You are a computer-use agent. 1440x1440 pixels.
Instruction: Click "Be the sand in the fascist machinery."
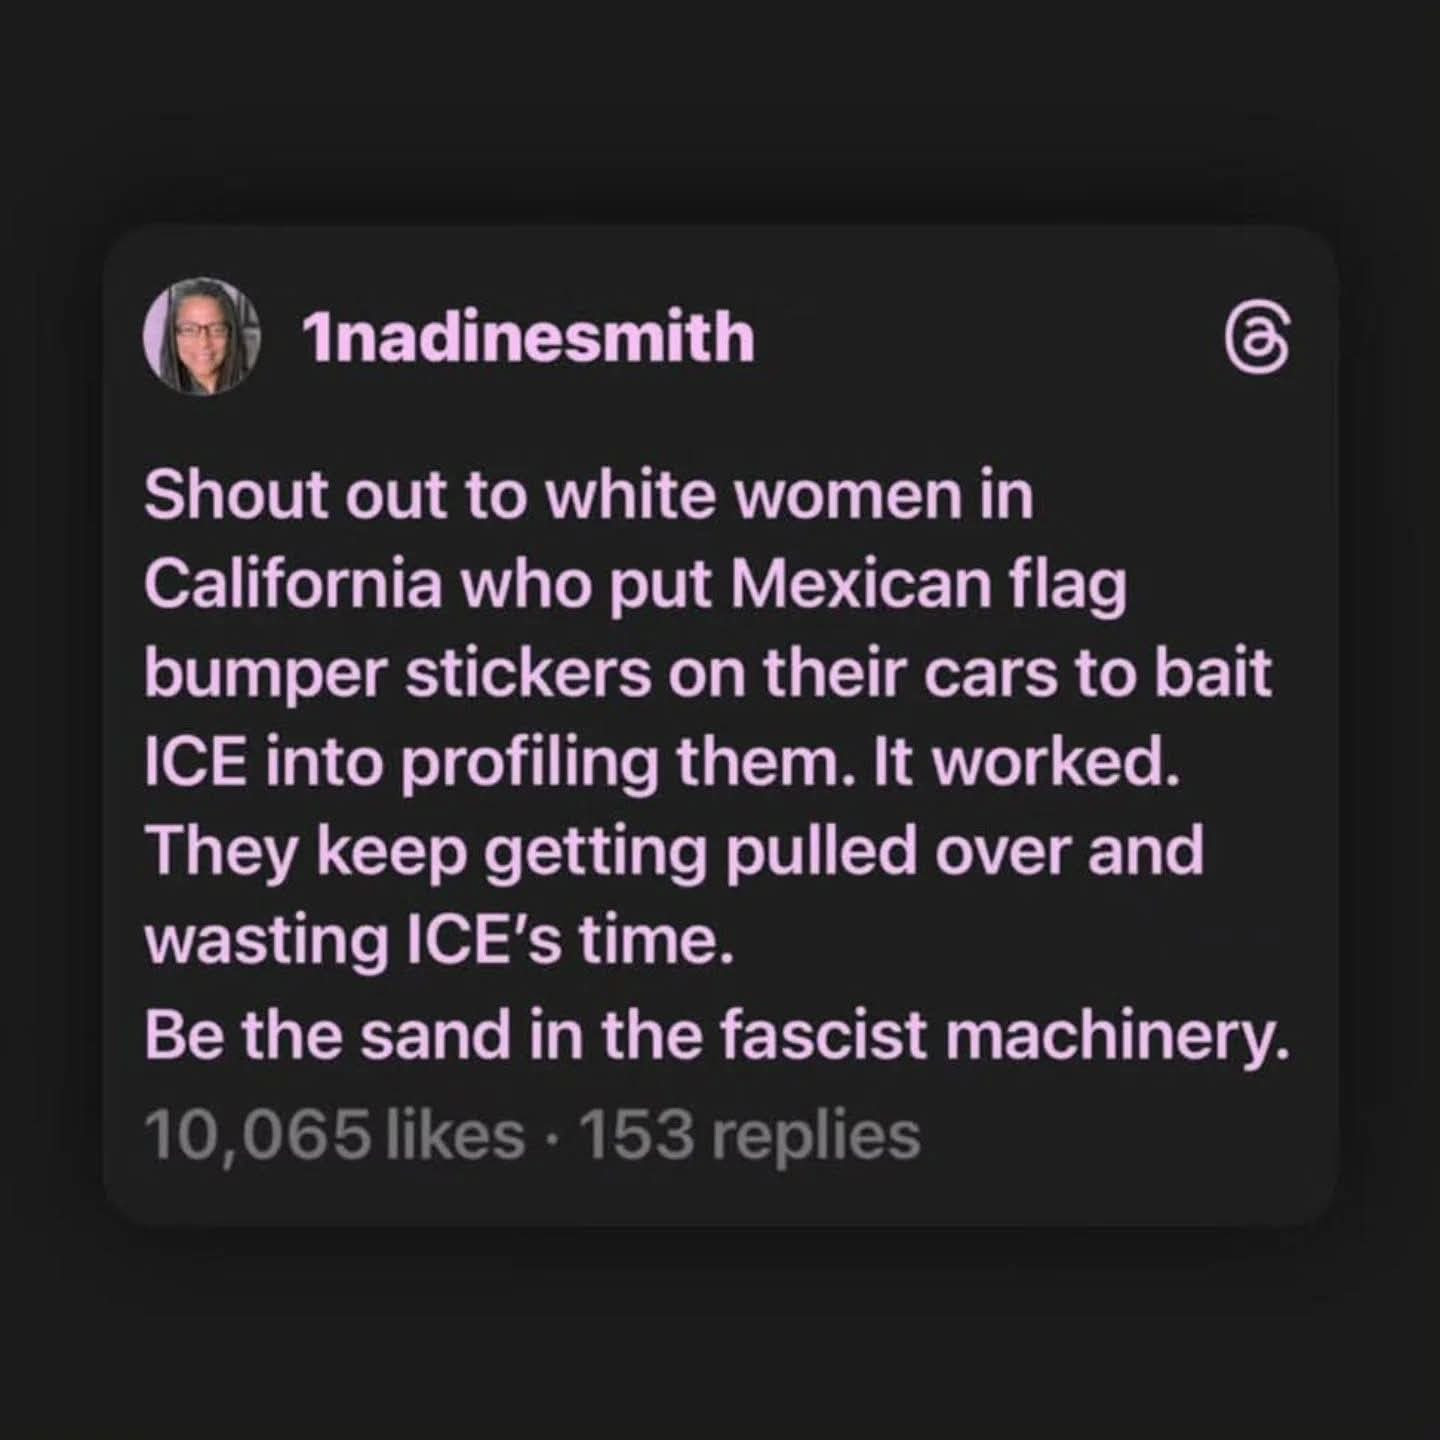point(717,1035)
